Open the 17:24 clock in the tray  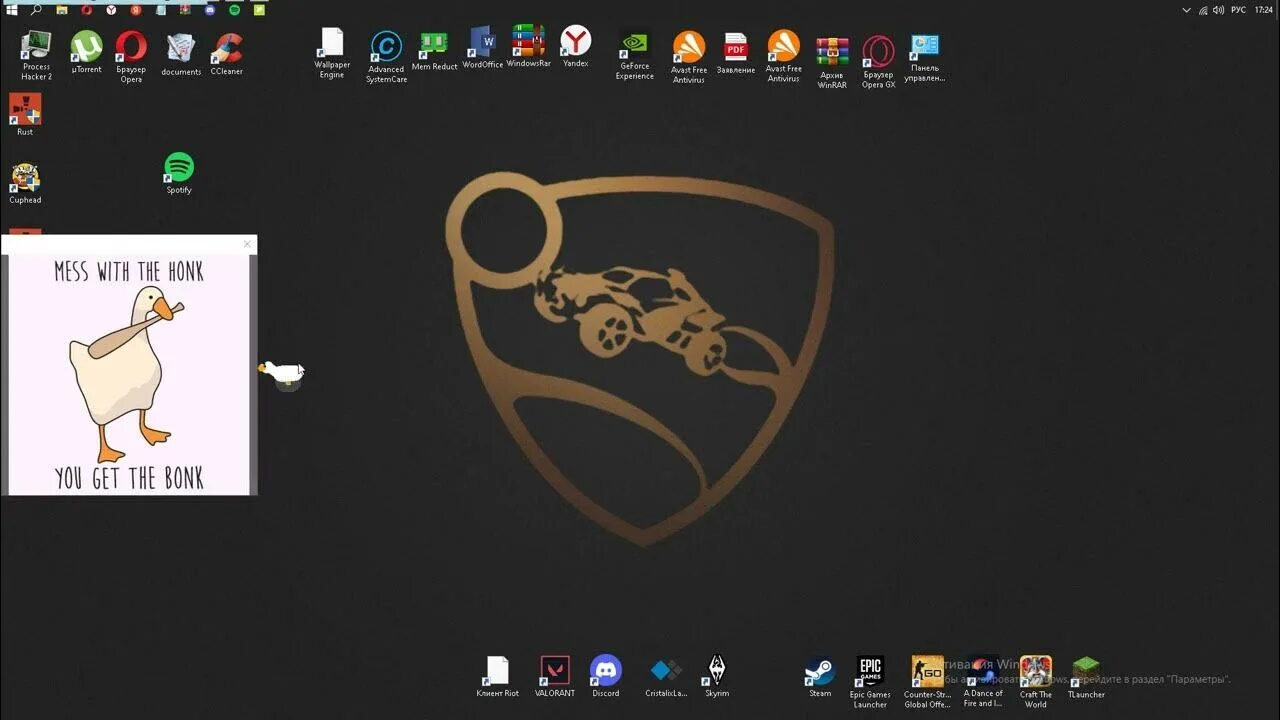coord(1265,10)
